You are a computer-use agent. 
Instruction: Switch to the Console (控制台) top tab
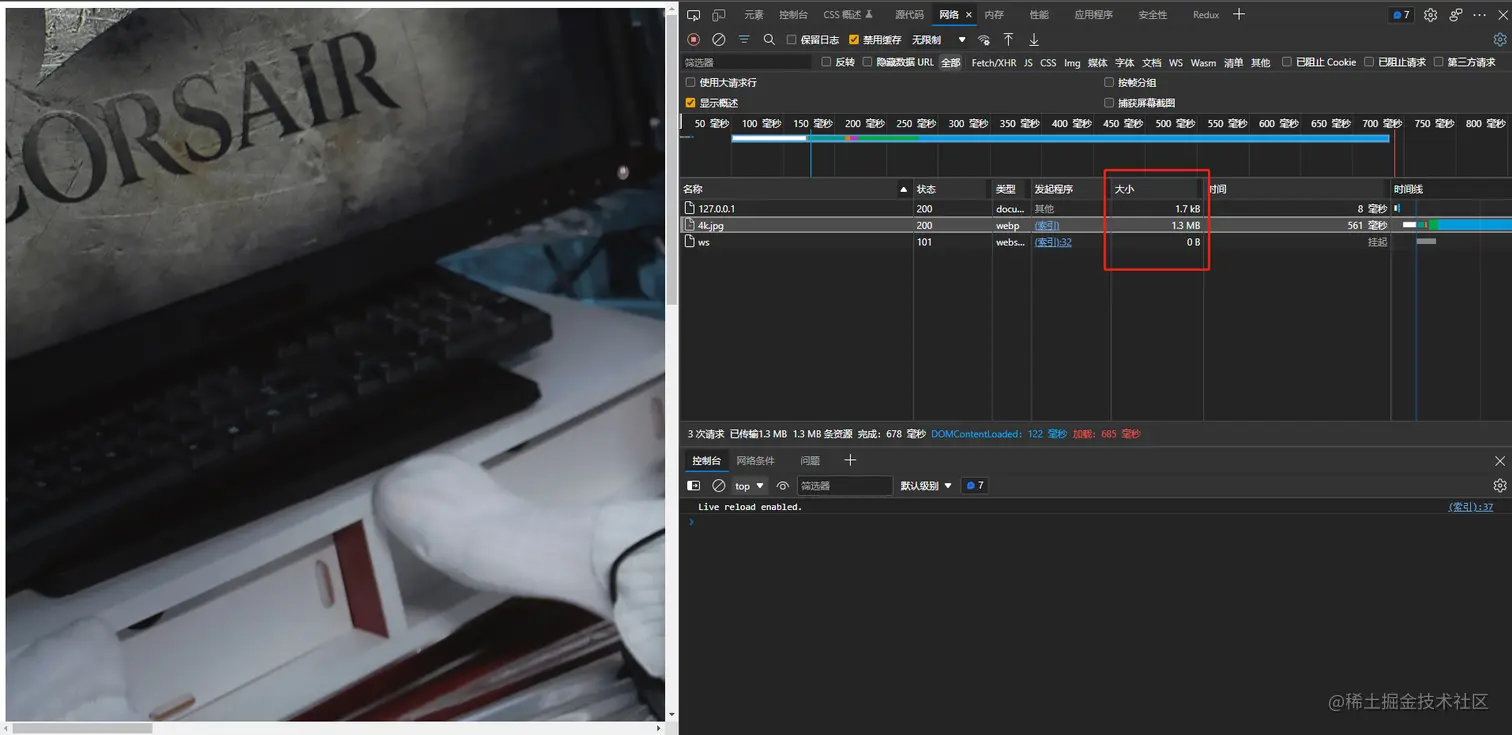[x=793, y=15]
